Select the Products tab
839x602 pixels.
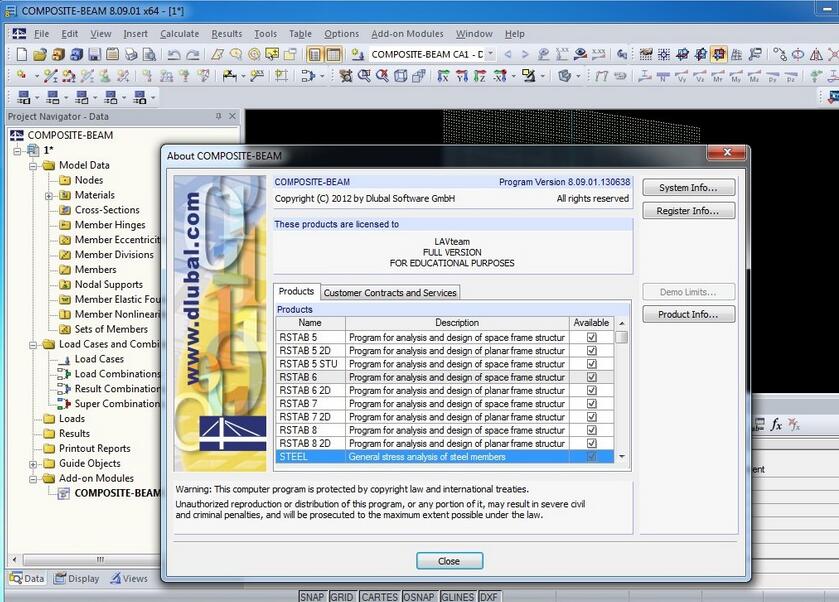(x=296, y=291)
